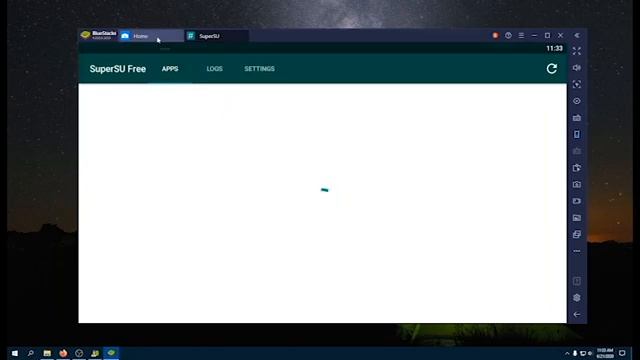
Task: Open the help question mark icon
Action: pos(508,36)
